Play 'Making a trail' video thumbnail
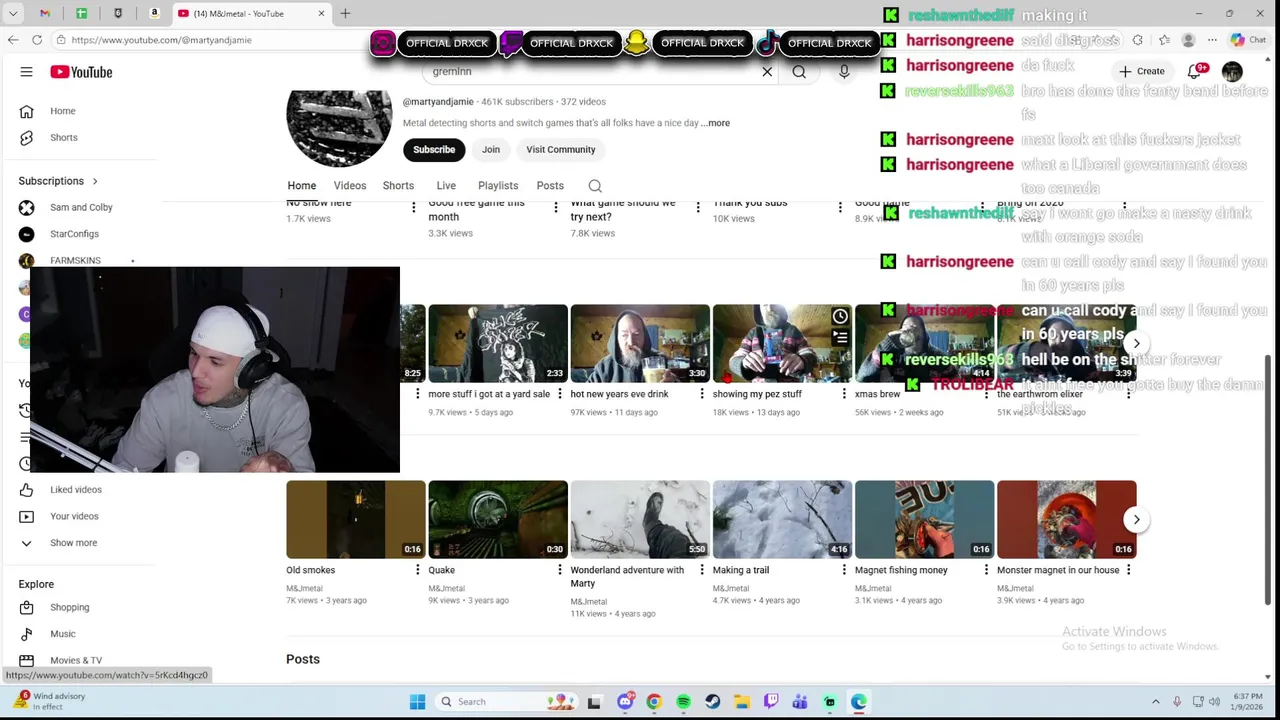This screenshot has height=720, width=1280. coord(782,519)
